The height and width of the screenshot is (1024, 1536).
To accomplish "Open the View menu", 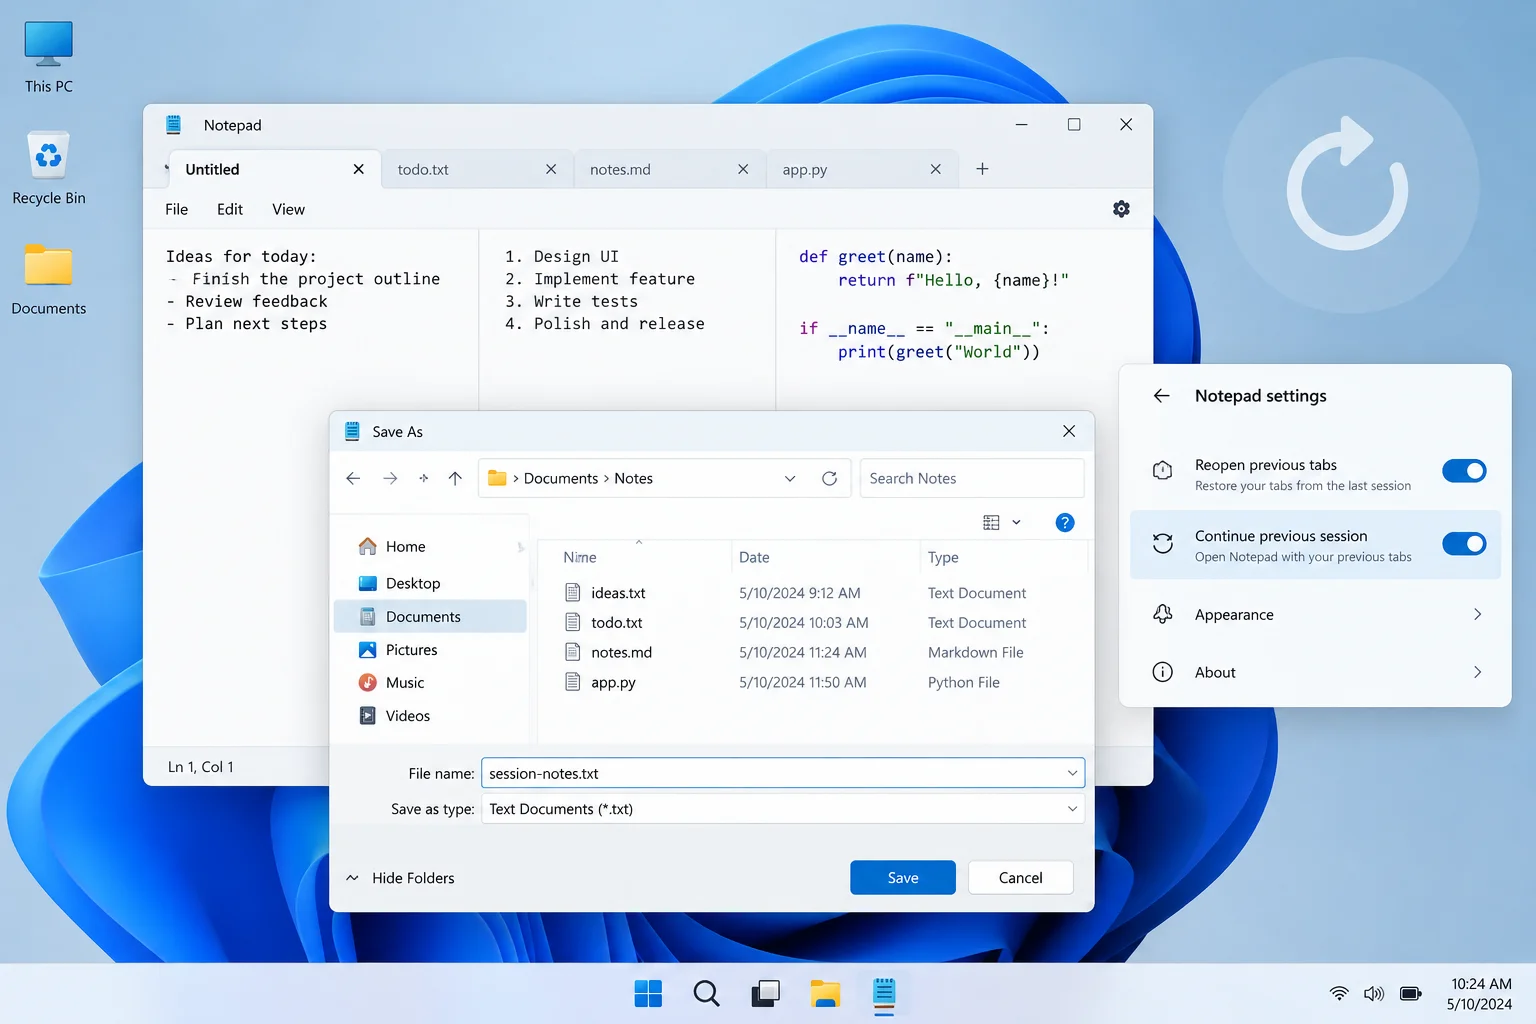I will pos(288,209).
